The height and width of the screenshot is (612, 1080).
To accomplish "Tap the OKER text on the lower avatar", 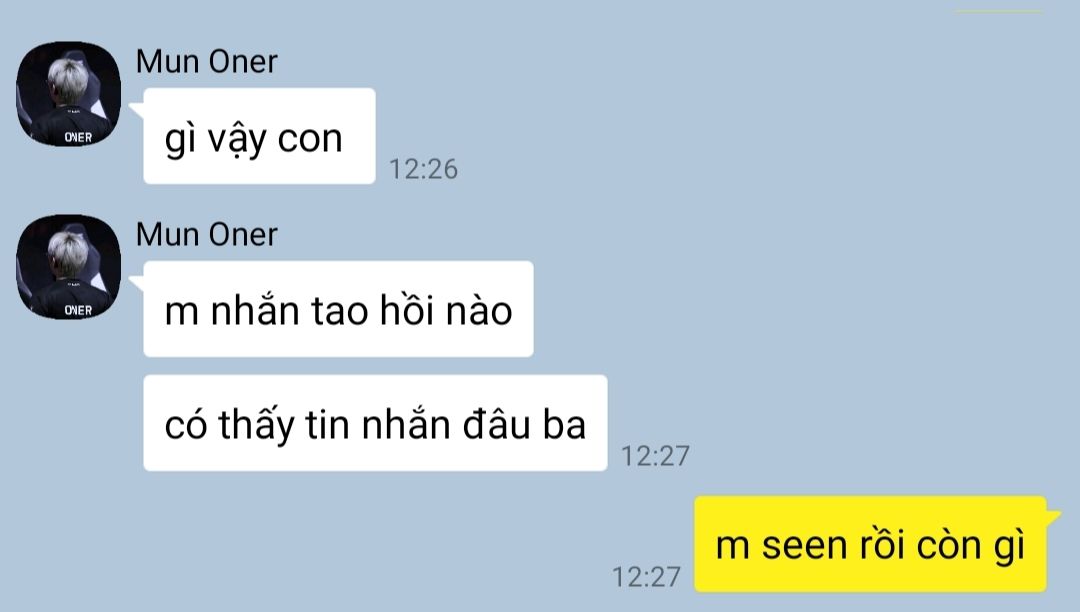I will tap(78, 310).
